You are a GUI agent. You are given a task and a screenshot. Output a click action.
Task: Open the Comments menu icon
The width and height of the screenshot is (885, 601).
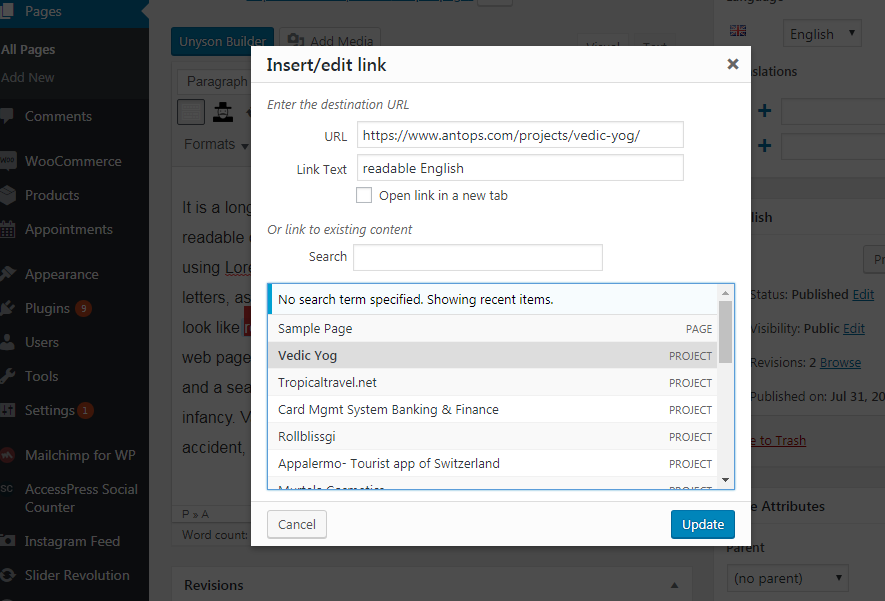click(x=7, y=116)
